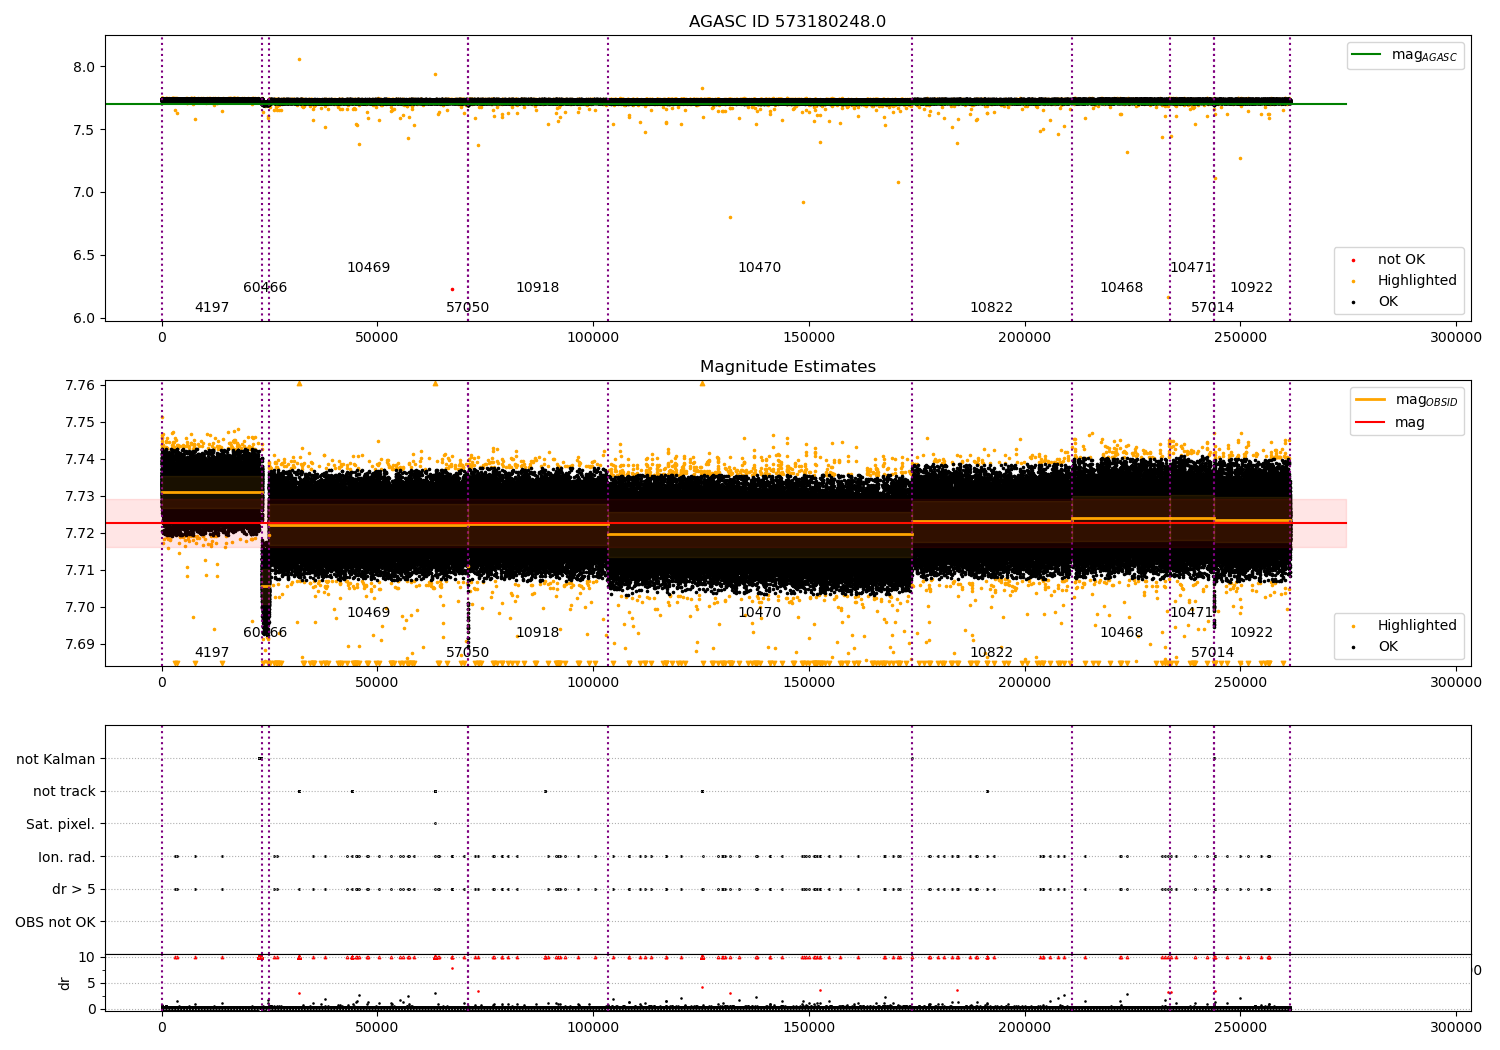Click the 'AGASC ID 573180248.0' plot title
The image size is (1500, 1050).
[787, 22]
